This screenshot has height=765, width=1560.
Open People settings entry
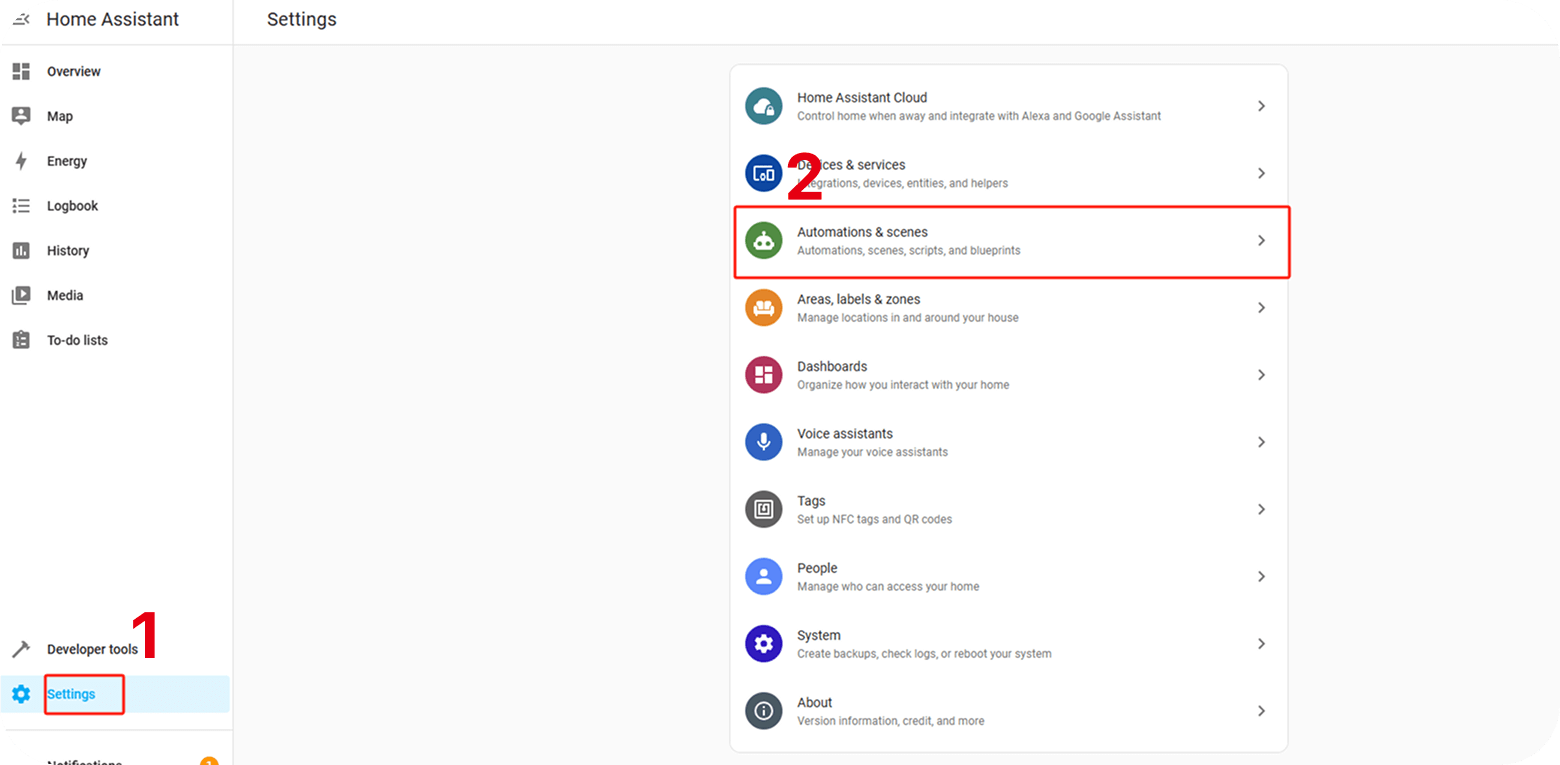[1009, 576]
